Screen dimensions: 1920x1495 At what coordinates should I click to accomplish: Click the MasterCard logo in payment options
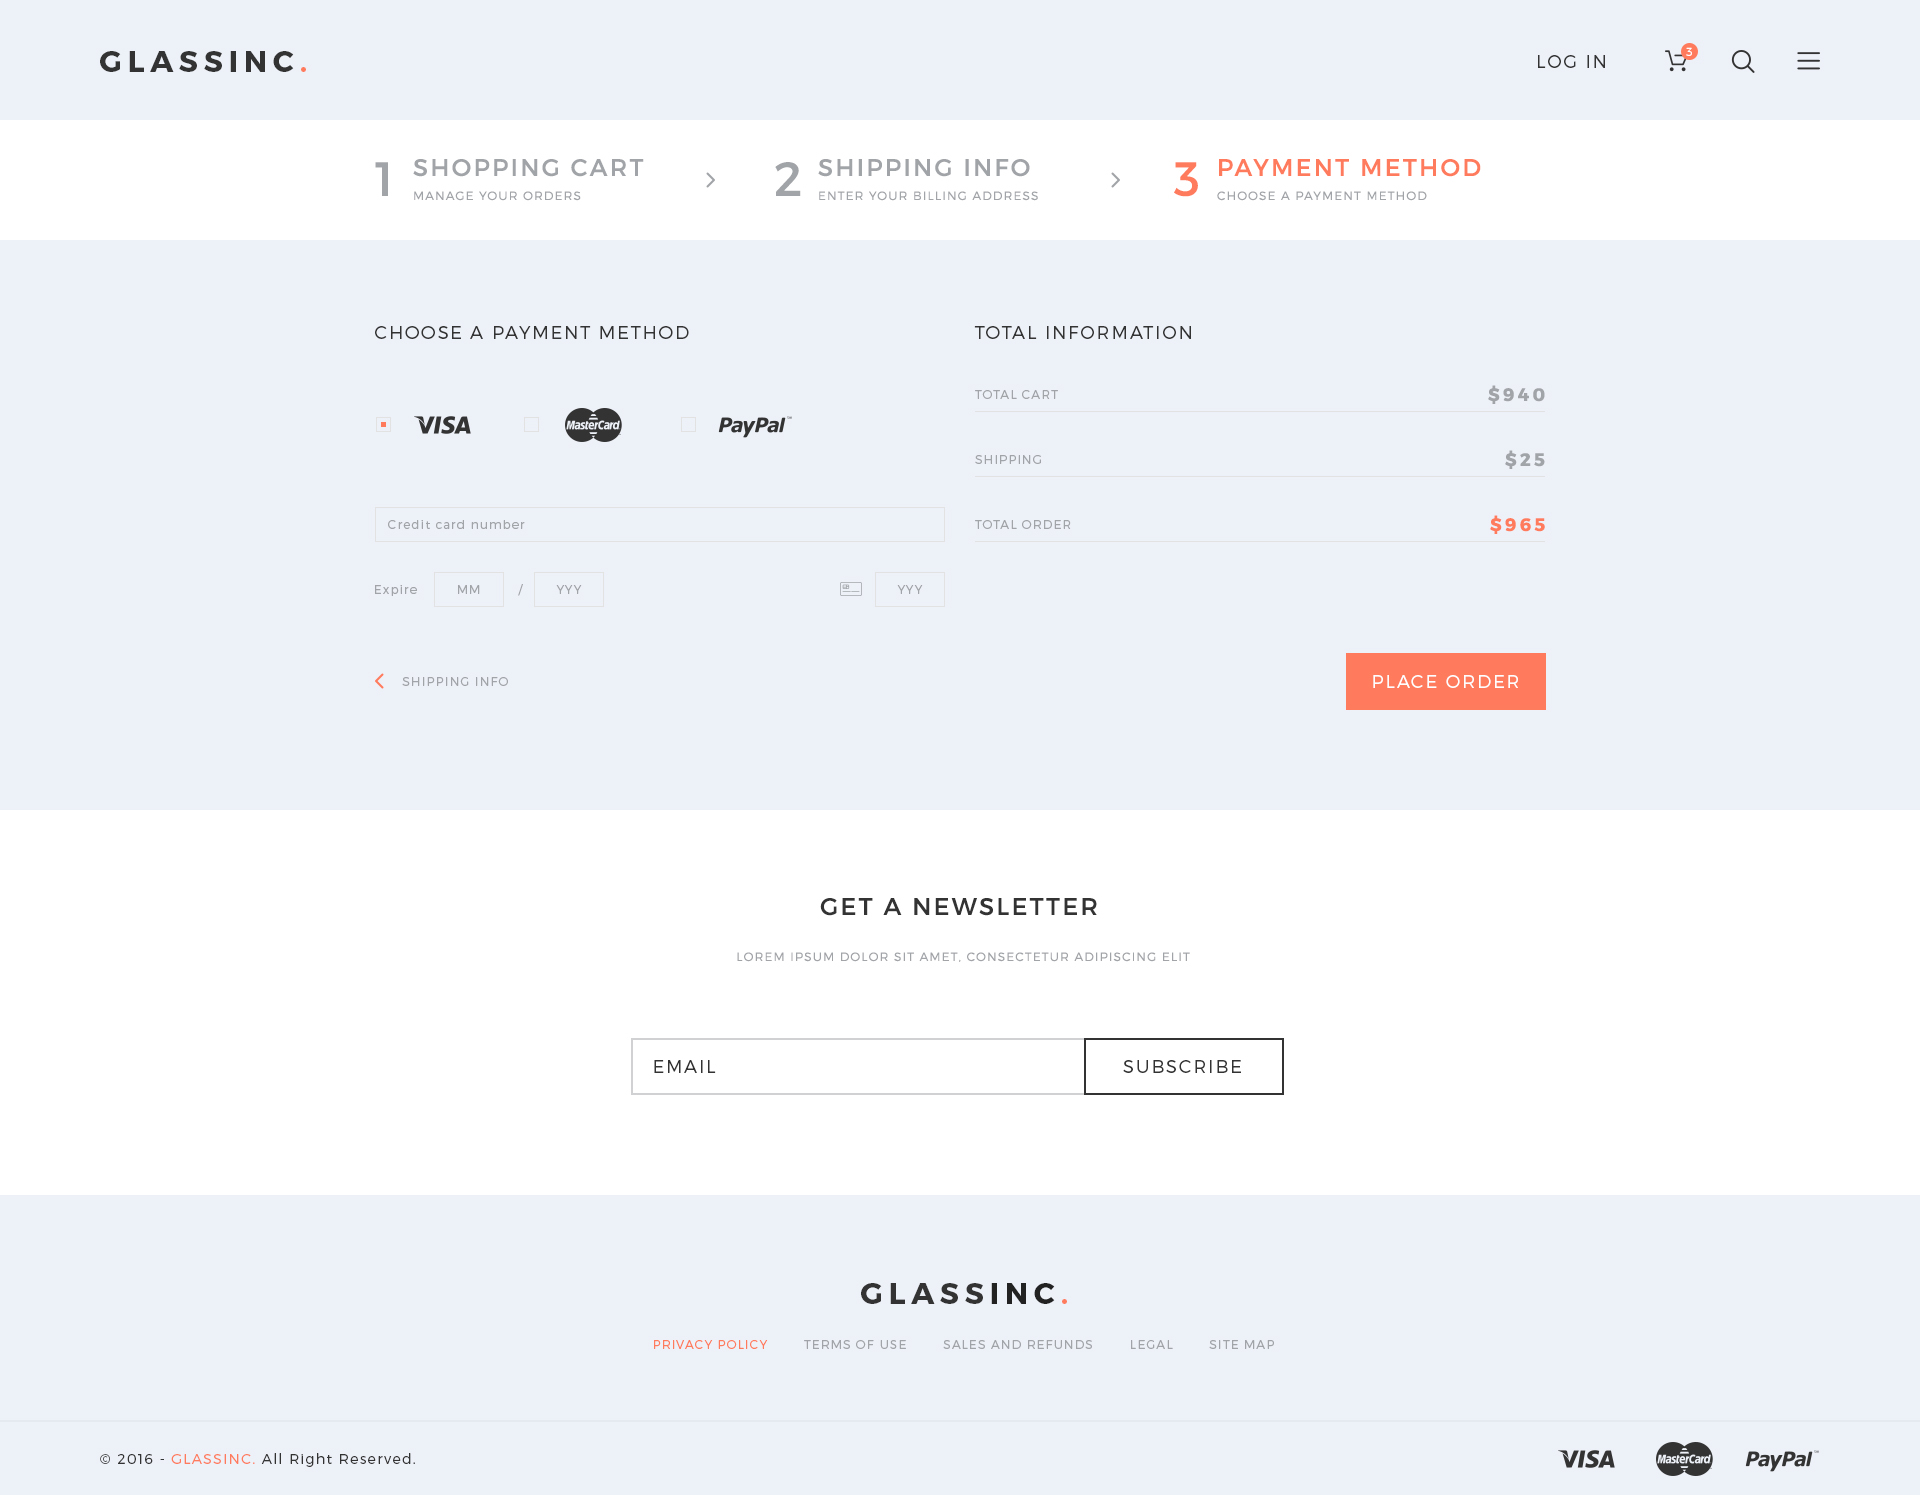tap(593, 425)
